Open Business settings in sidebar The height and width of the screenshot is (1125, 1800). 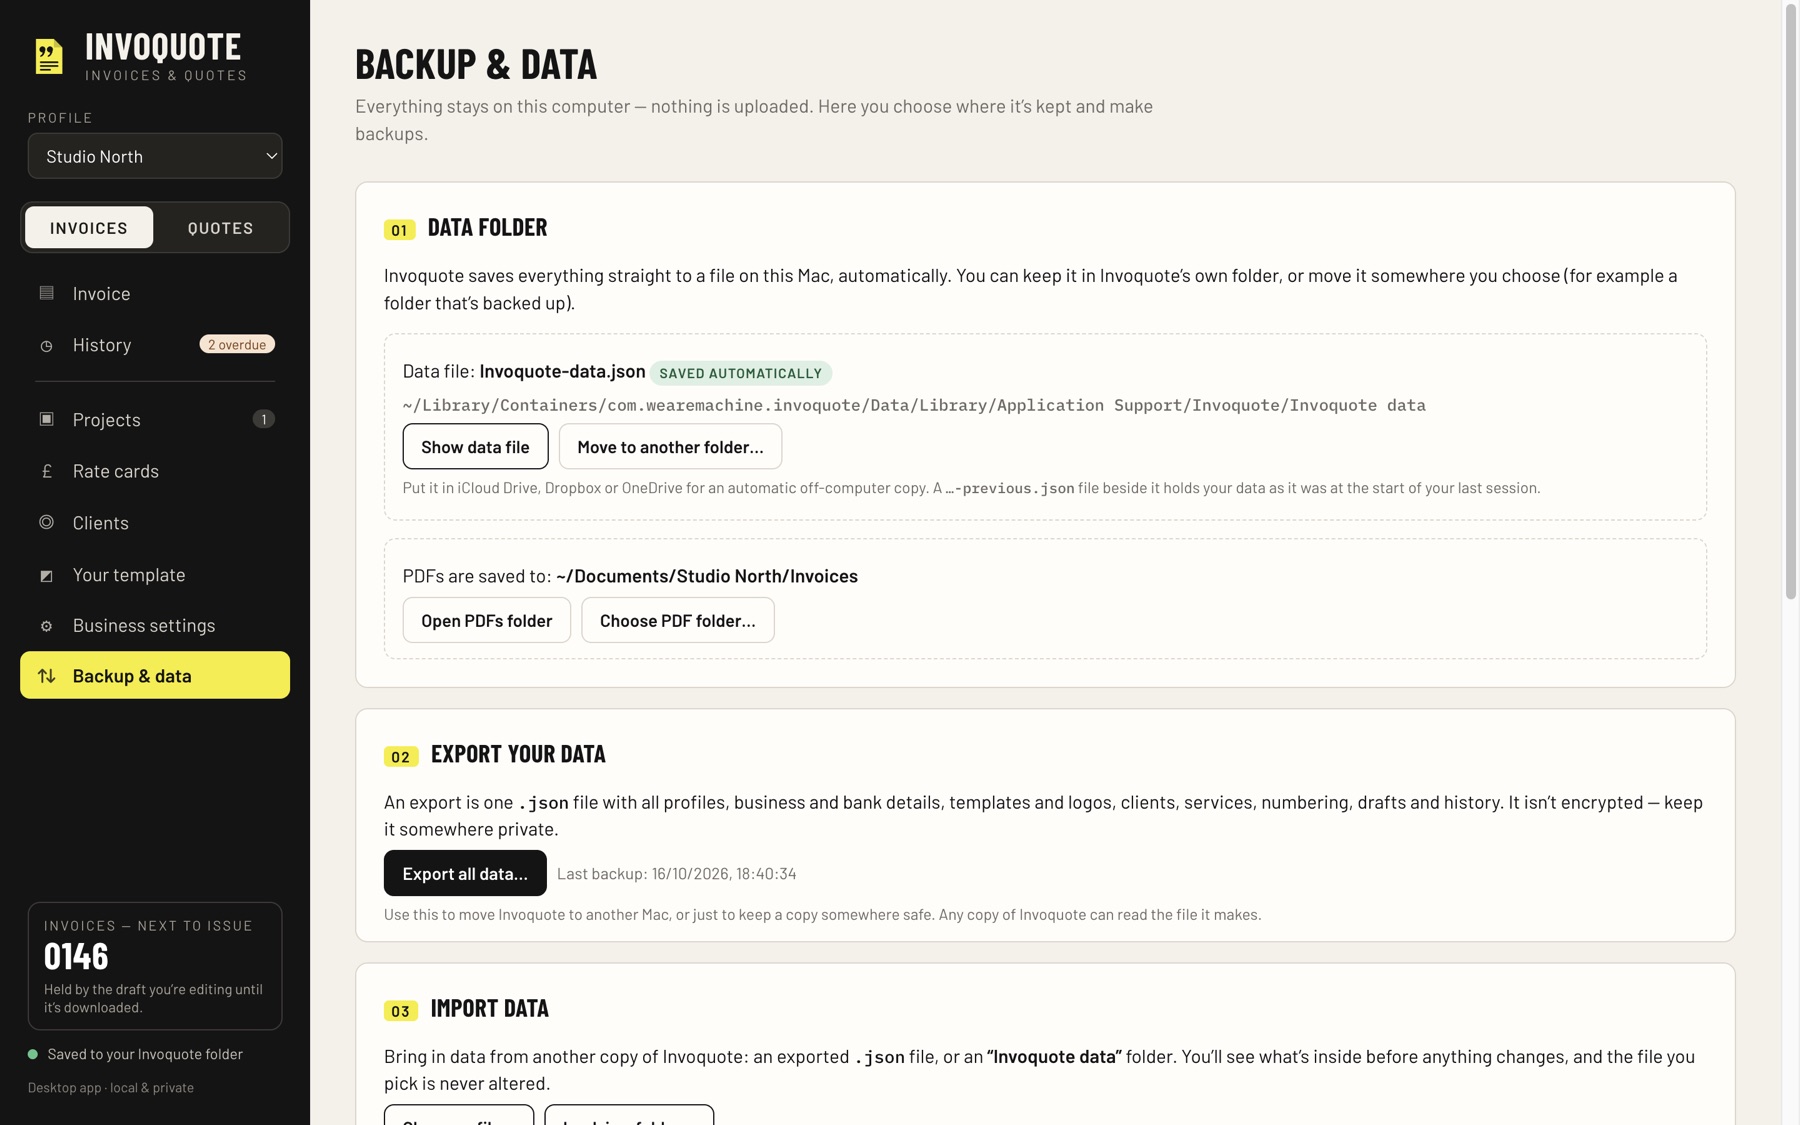155,626
